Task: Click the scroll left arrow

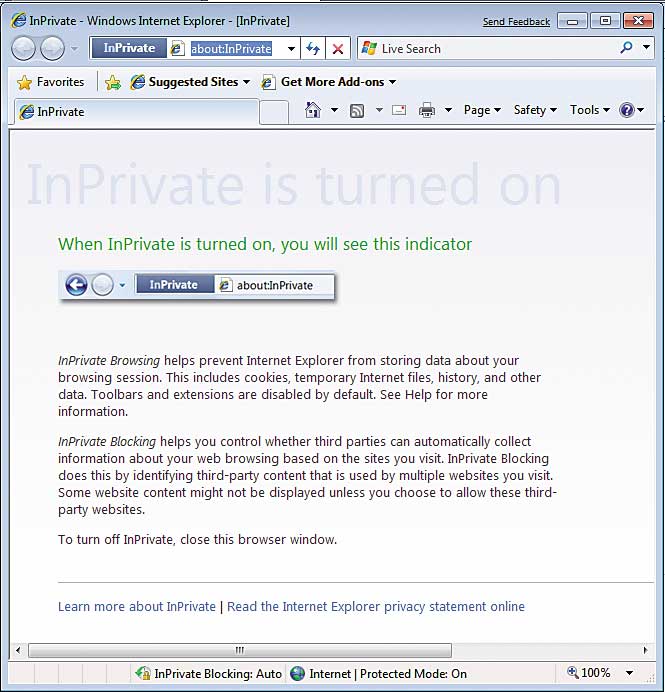Action: (x=18, y=650)
